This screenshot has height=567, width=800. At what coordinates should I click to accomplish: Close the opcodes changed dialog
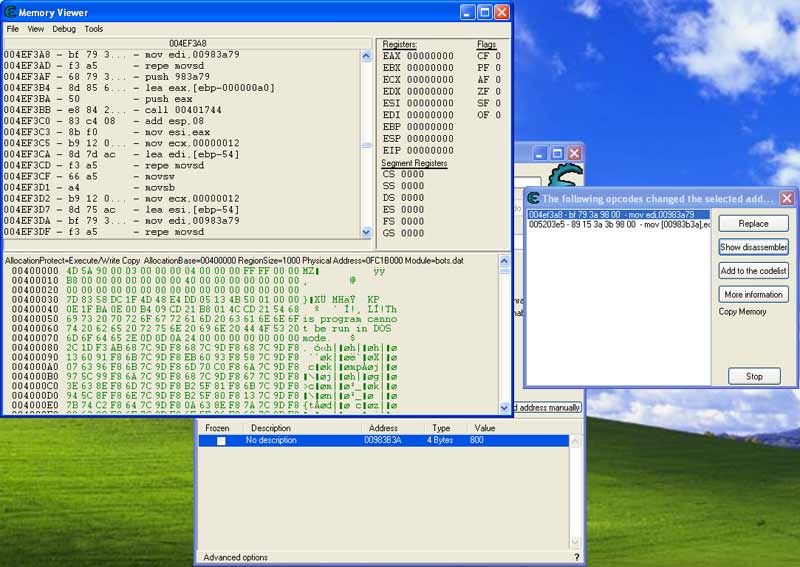pos(787,198)
